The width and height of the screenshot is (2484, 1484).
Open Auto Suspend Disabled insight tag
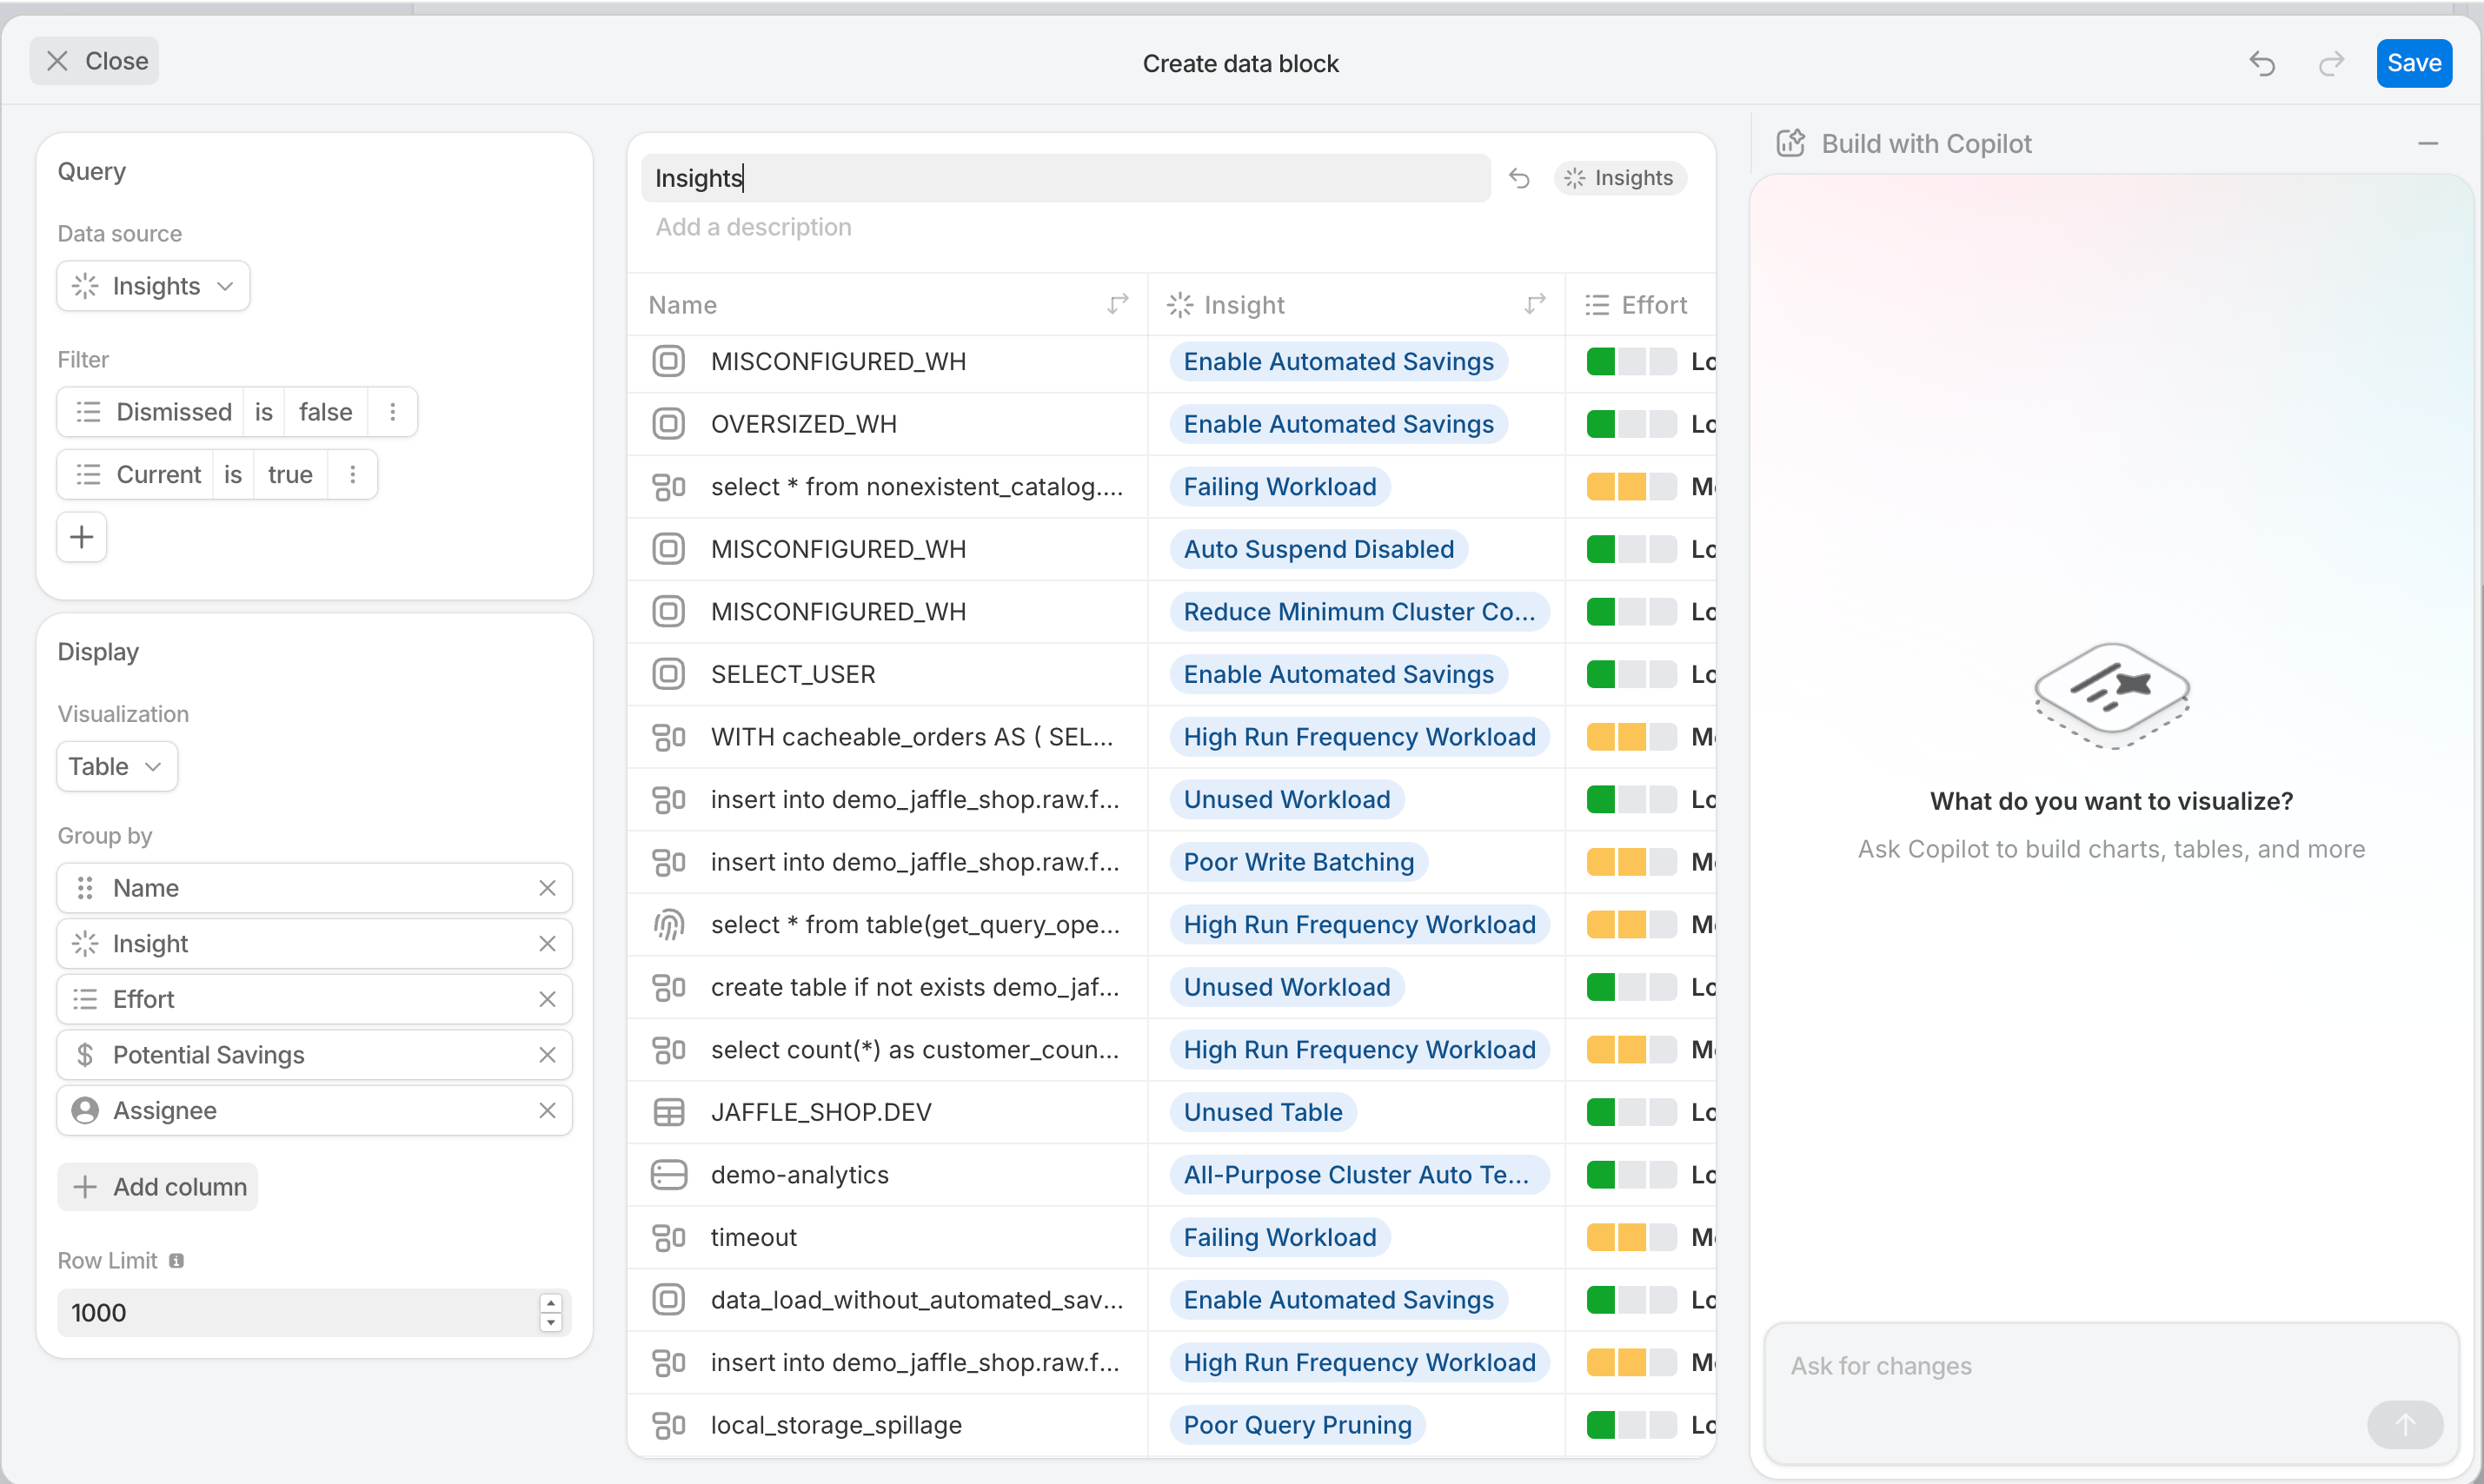tap(1319, 549)
